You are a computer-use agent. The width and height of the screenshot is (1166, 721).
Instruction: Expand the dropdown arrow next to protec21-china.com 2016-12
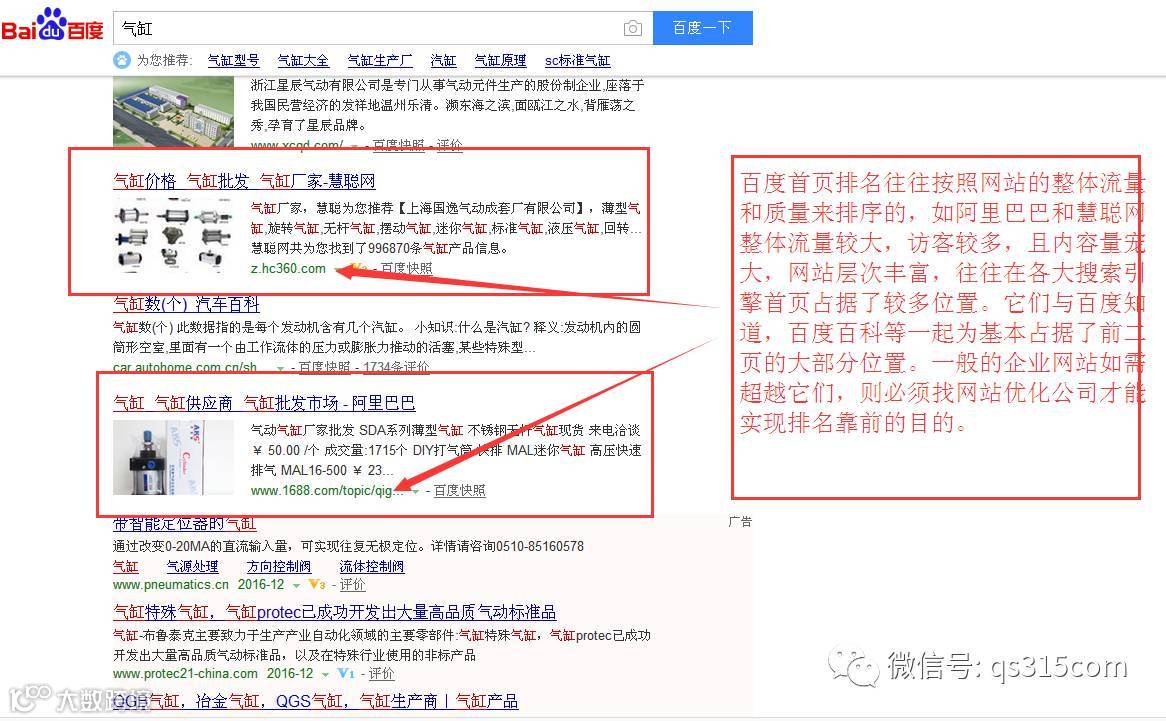pos(325,674)
